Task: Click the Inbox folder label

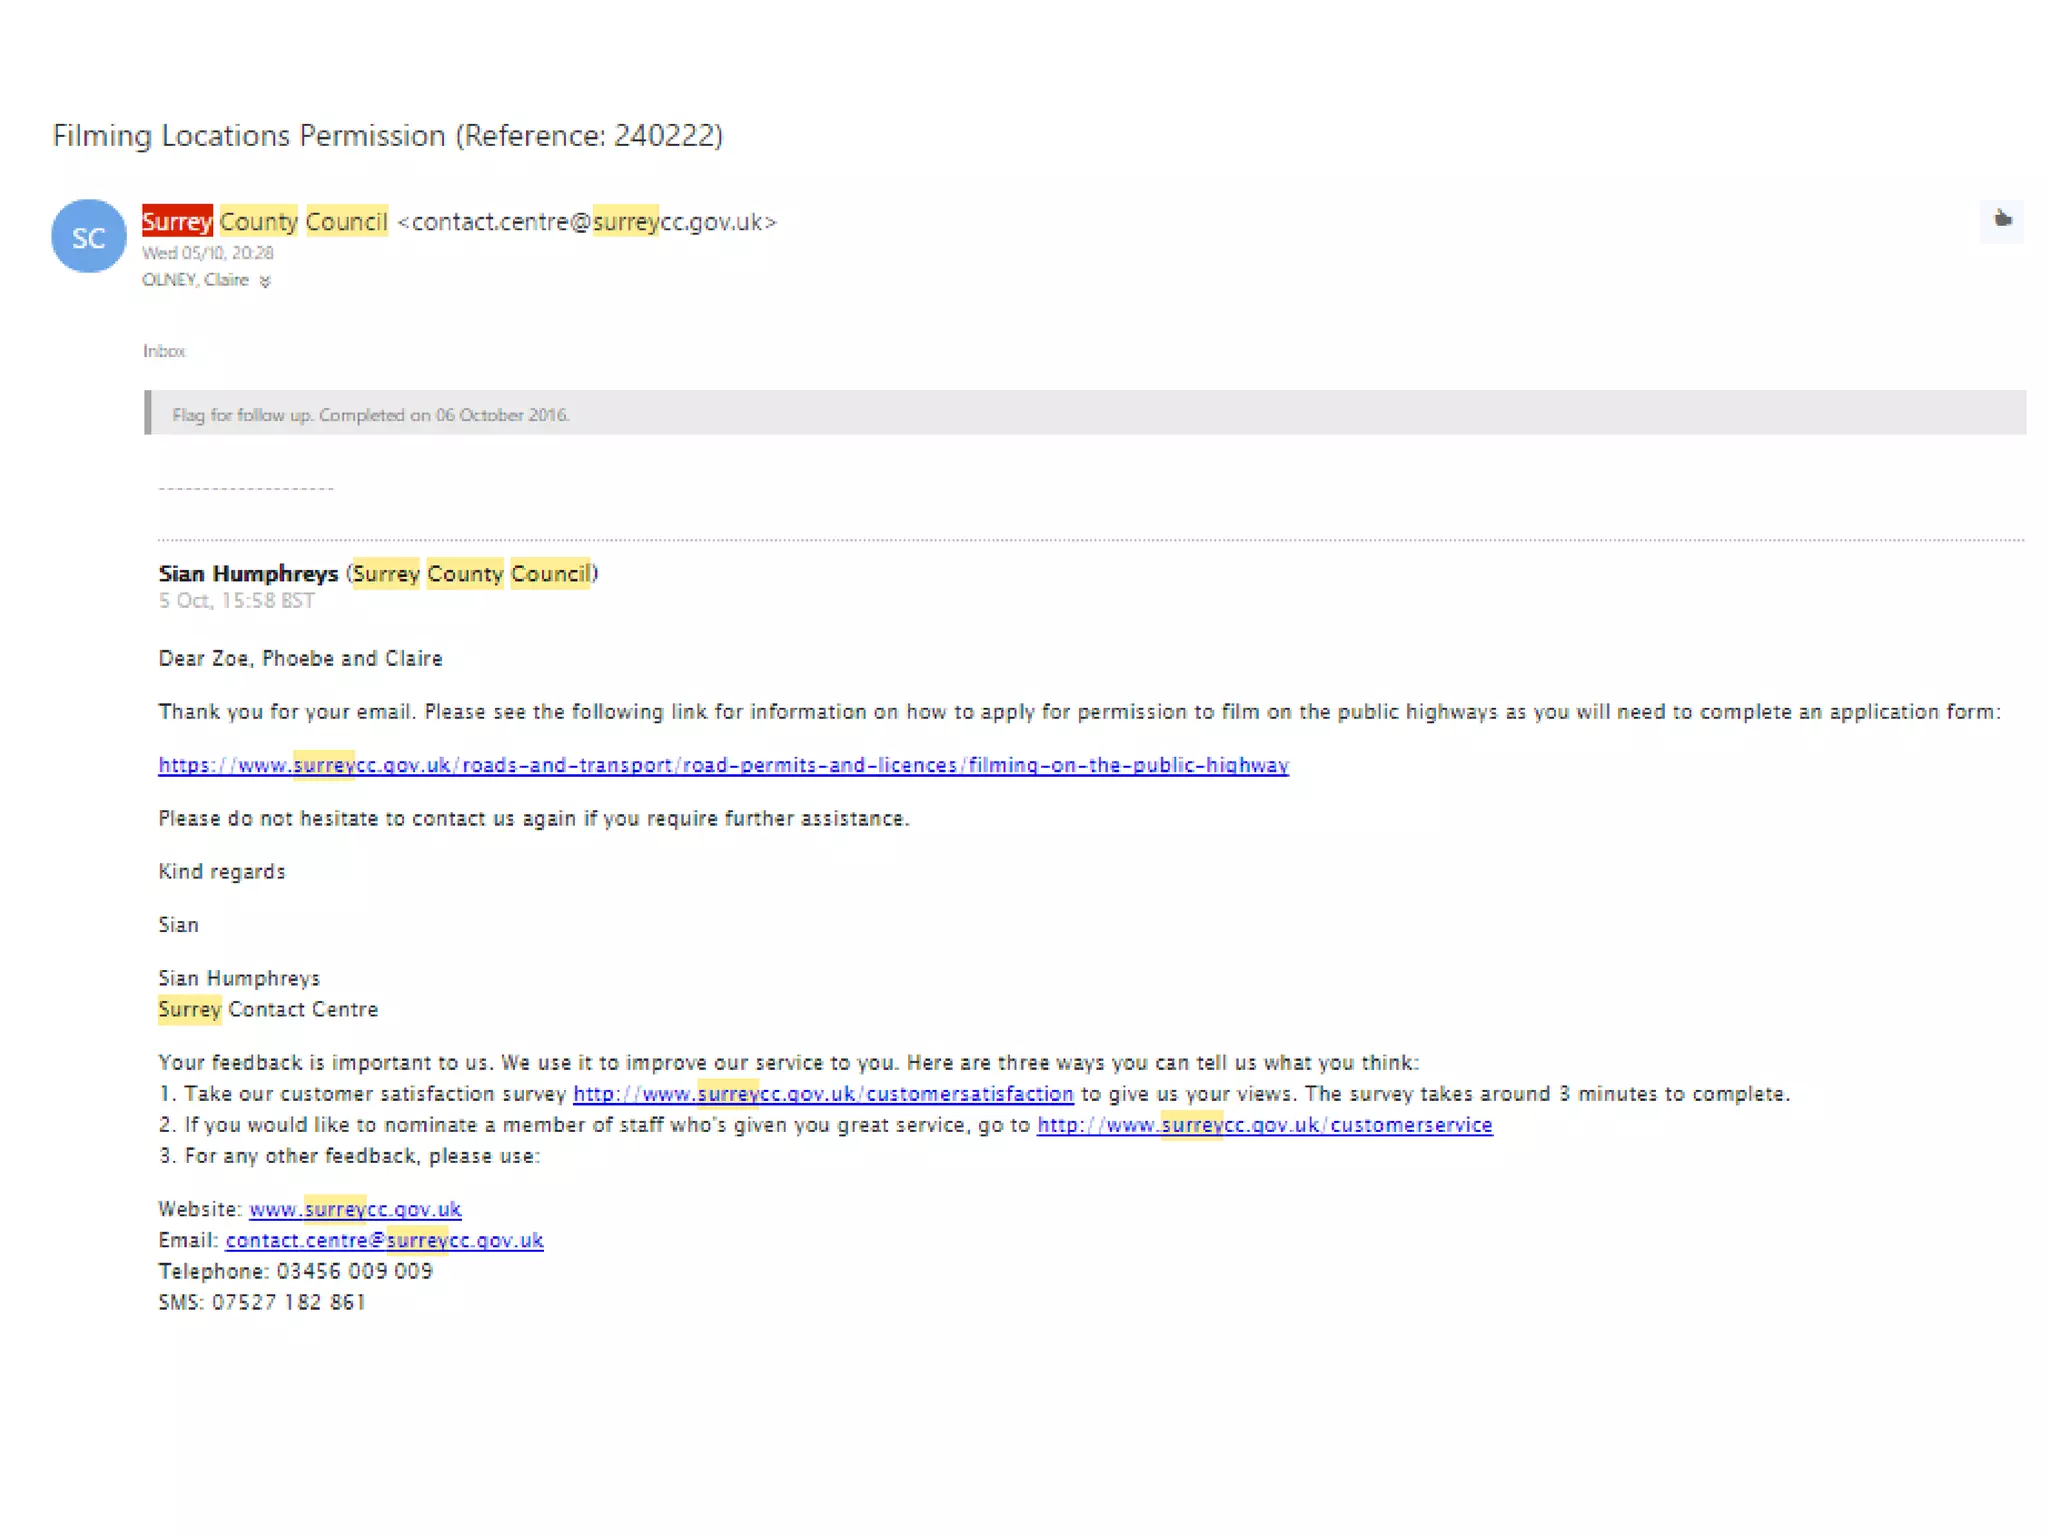Action: click(164, 351)
